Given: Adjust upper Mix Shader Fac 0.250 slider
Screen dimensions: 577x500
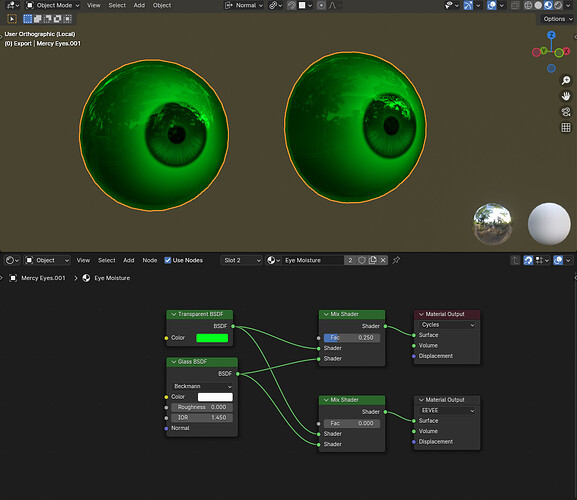Looking at the screenshot, I should click(x=352, y=338).
